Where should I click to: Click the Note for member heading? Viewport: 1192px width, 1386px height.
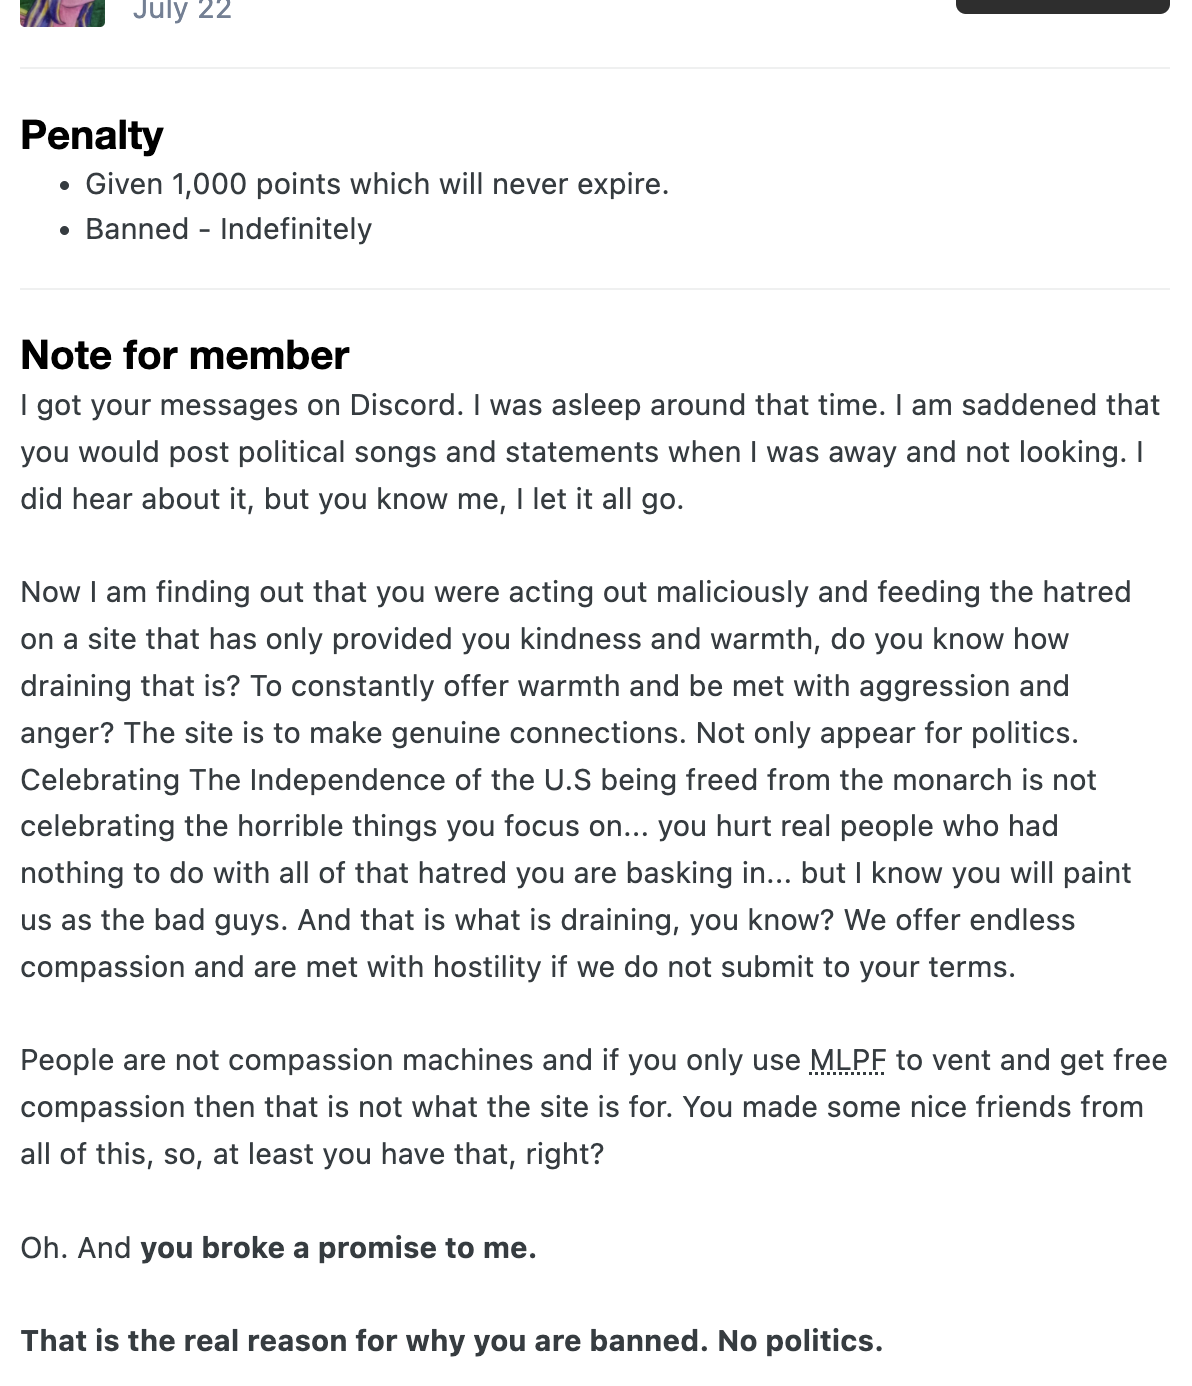(185, 355)
